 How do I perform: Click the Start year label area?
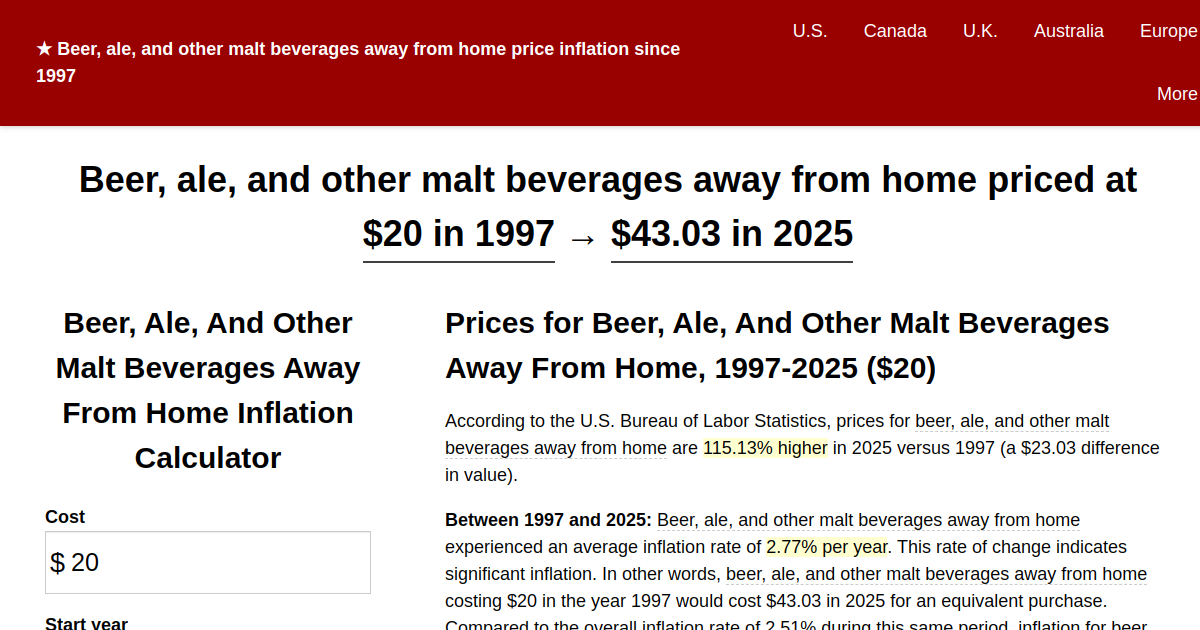[86, 623]
